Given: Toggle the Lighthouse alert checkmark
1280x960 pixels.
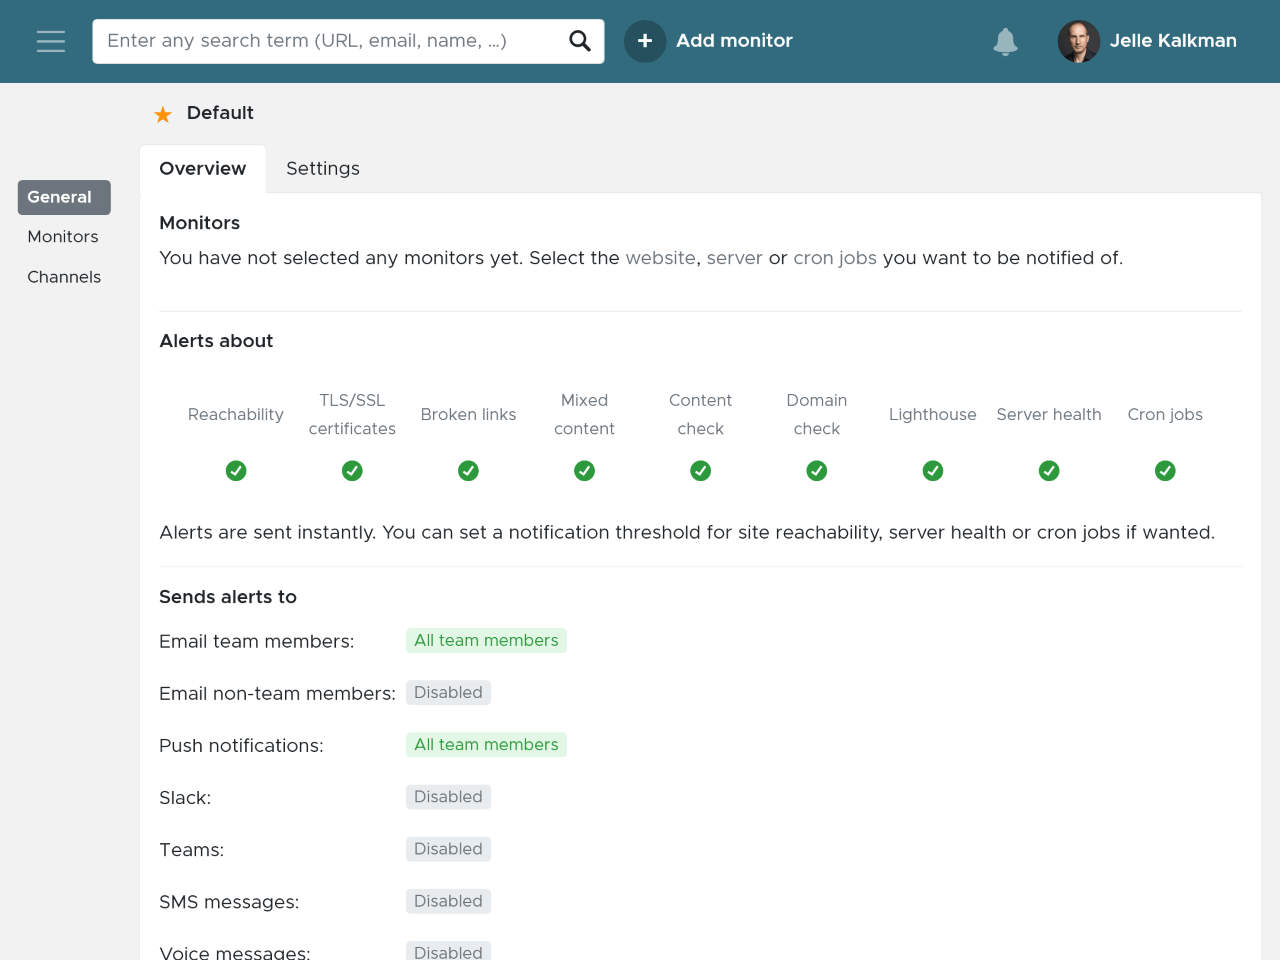Looking at the screenshot, I should tap(933, 470).
